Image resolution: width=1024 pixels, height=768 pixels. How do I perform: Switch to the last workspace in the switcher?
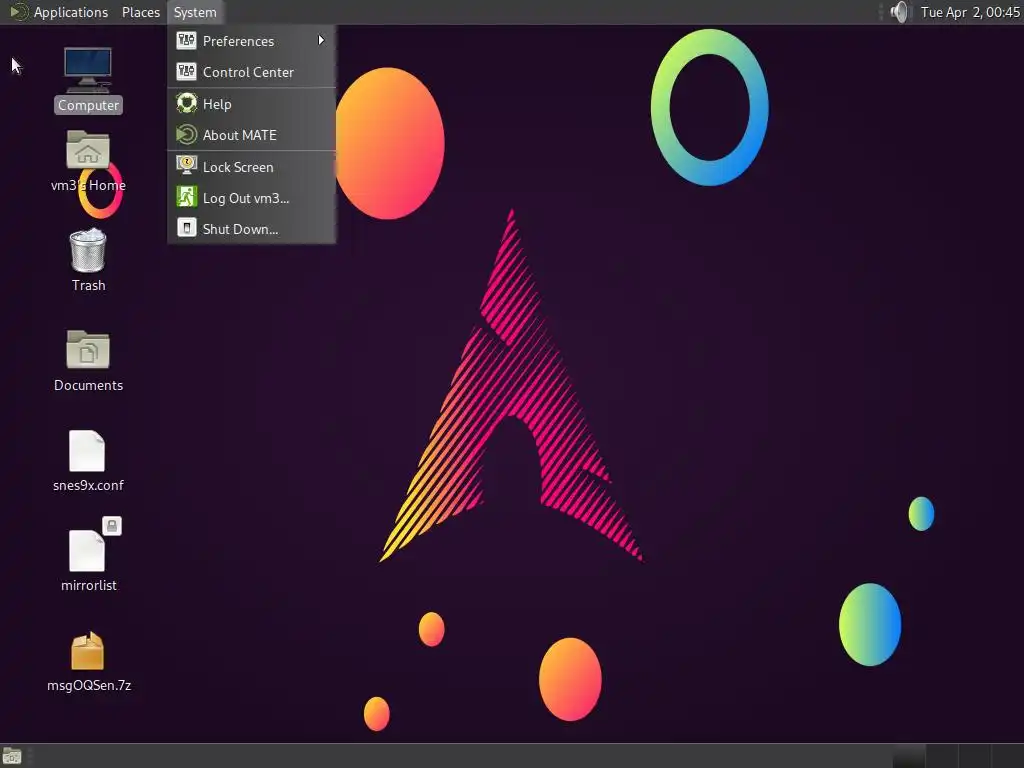pyautogui.click(x=1008, y=756)
